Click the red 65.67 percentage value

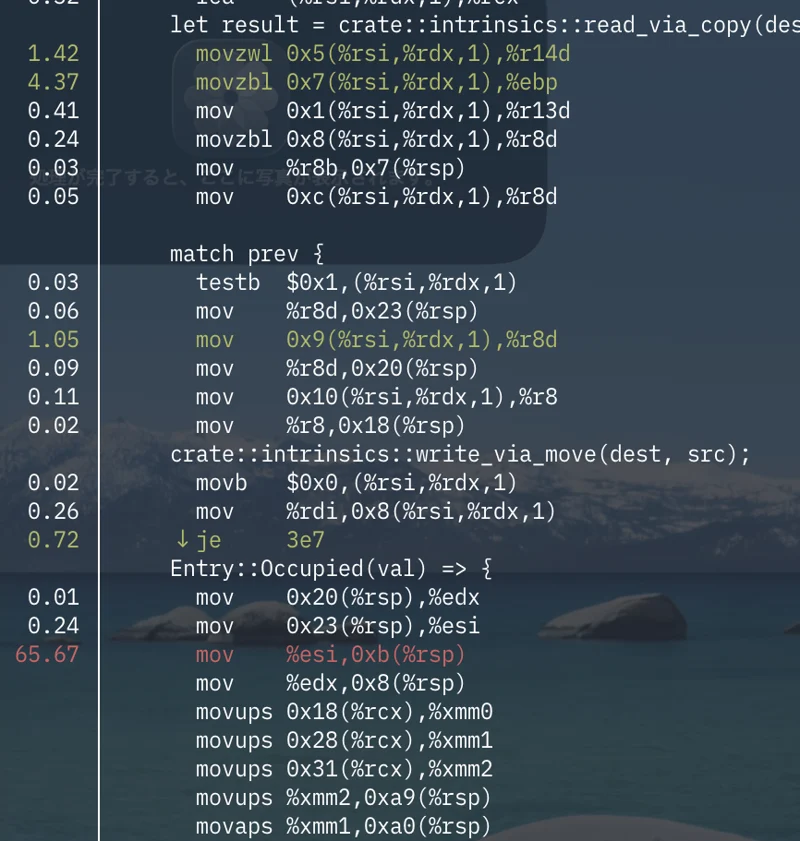[47, 655]
